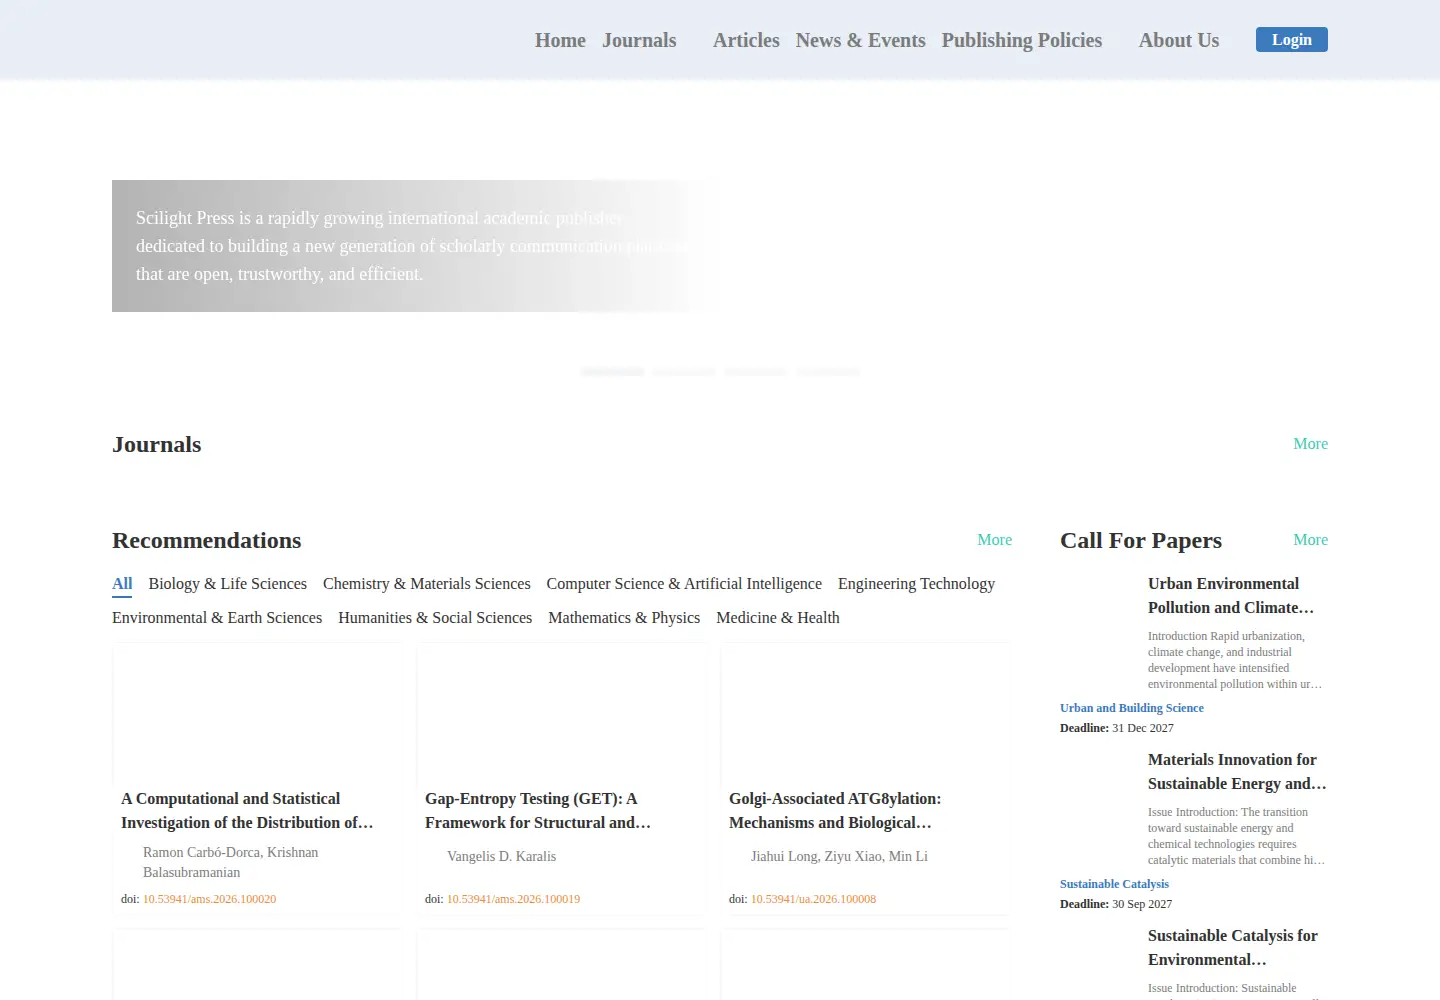Click DOI link 10.53941/ams.2026.100019

pos(513,899)
